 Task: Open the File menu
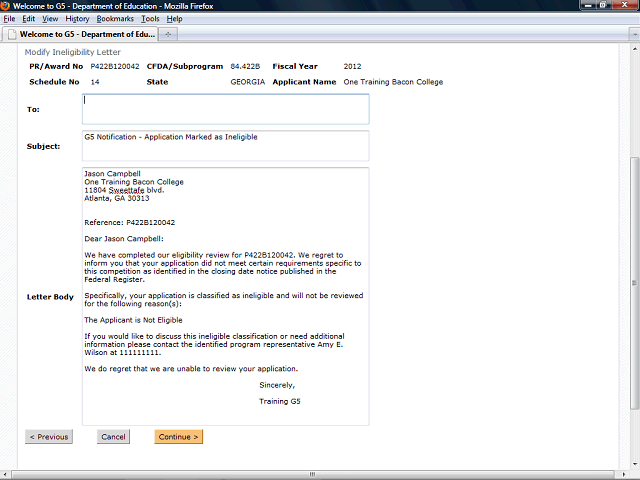9,19
